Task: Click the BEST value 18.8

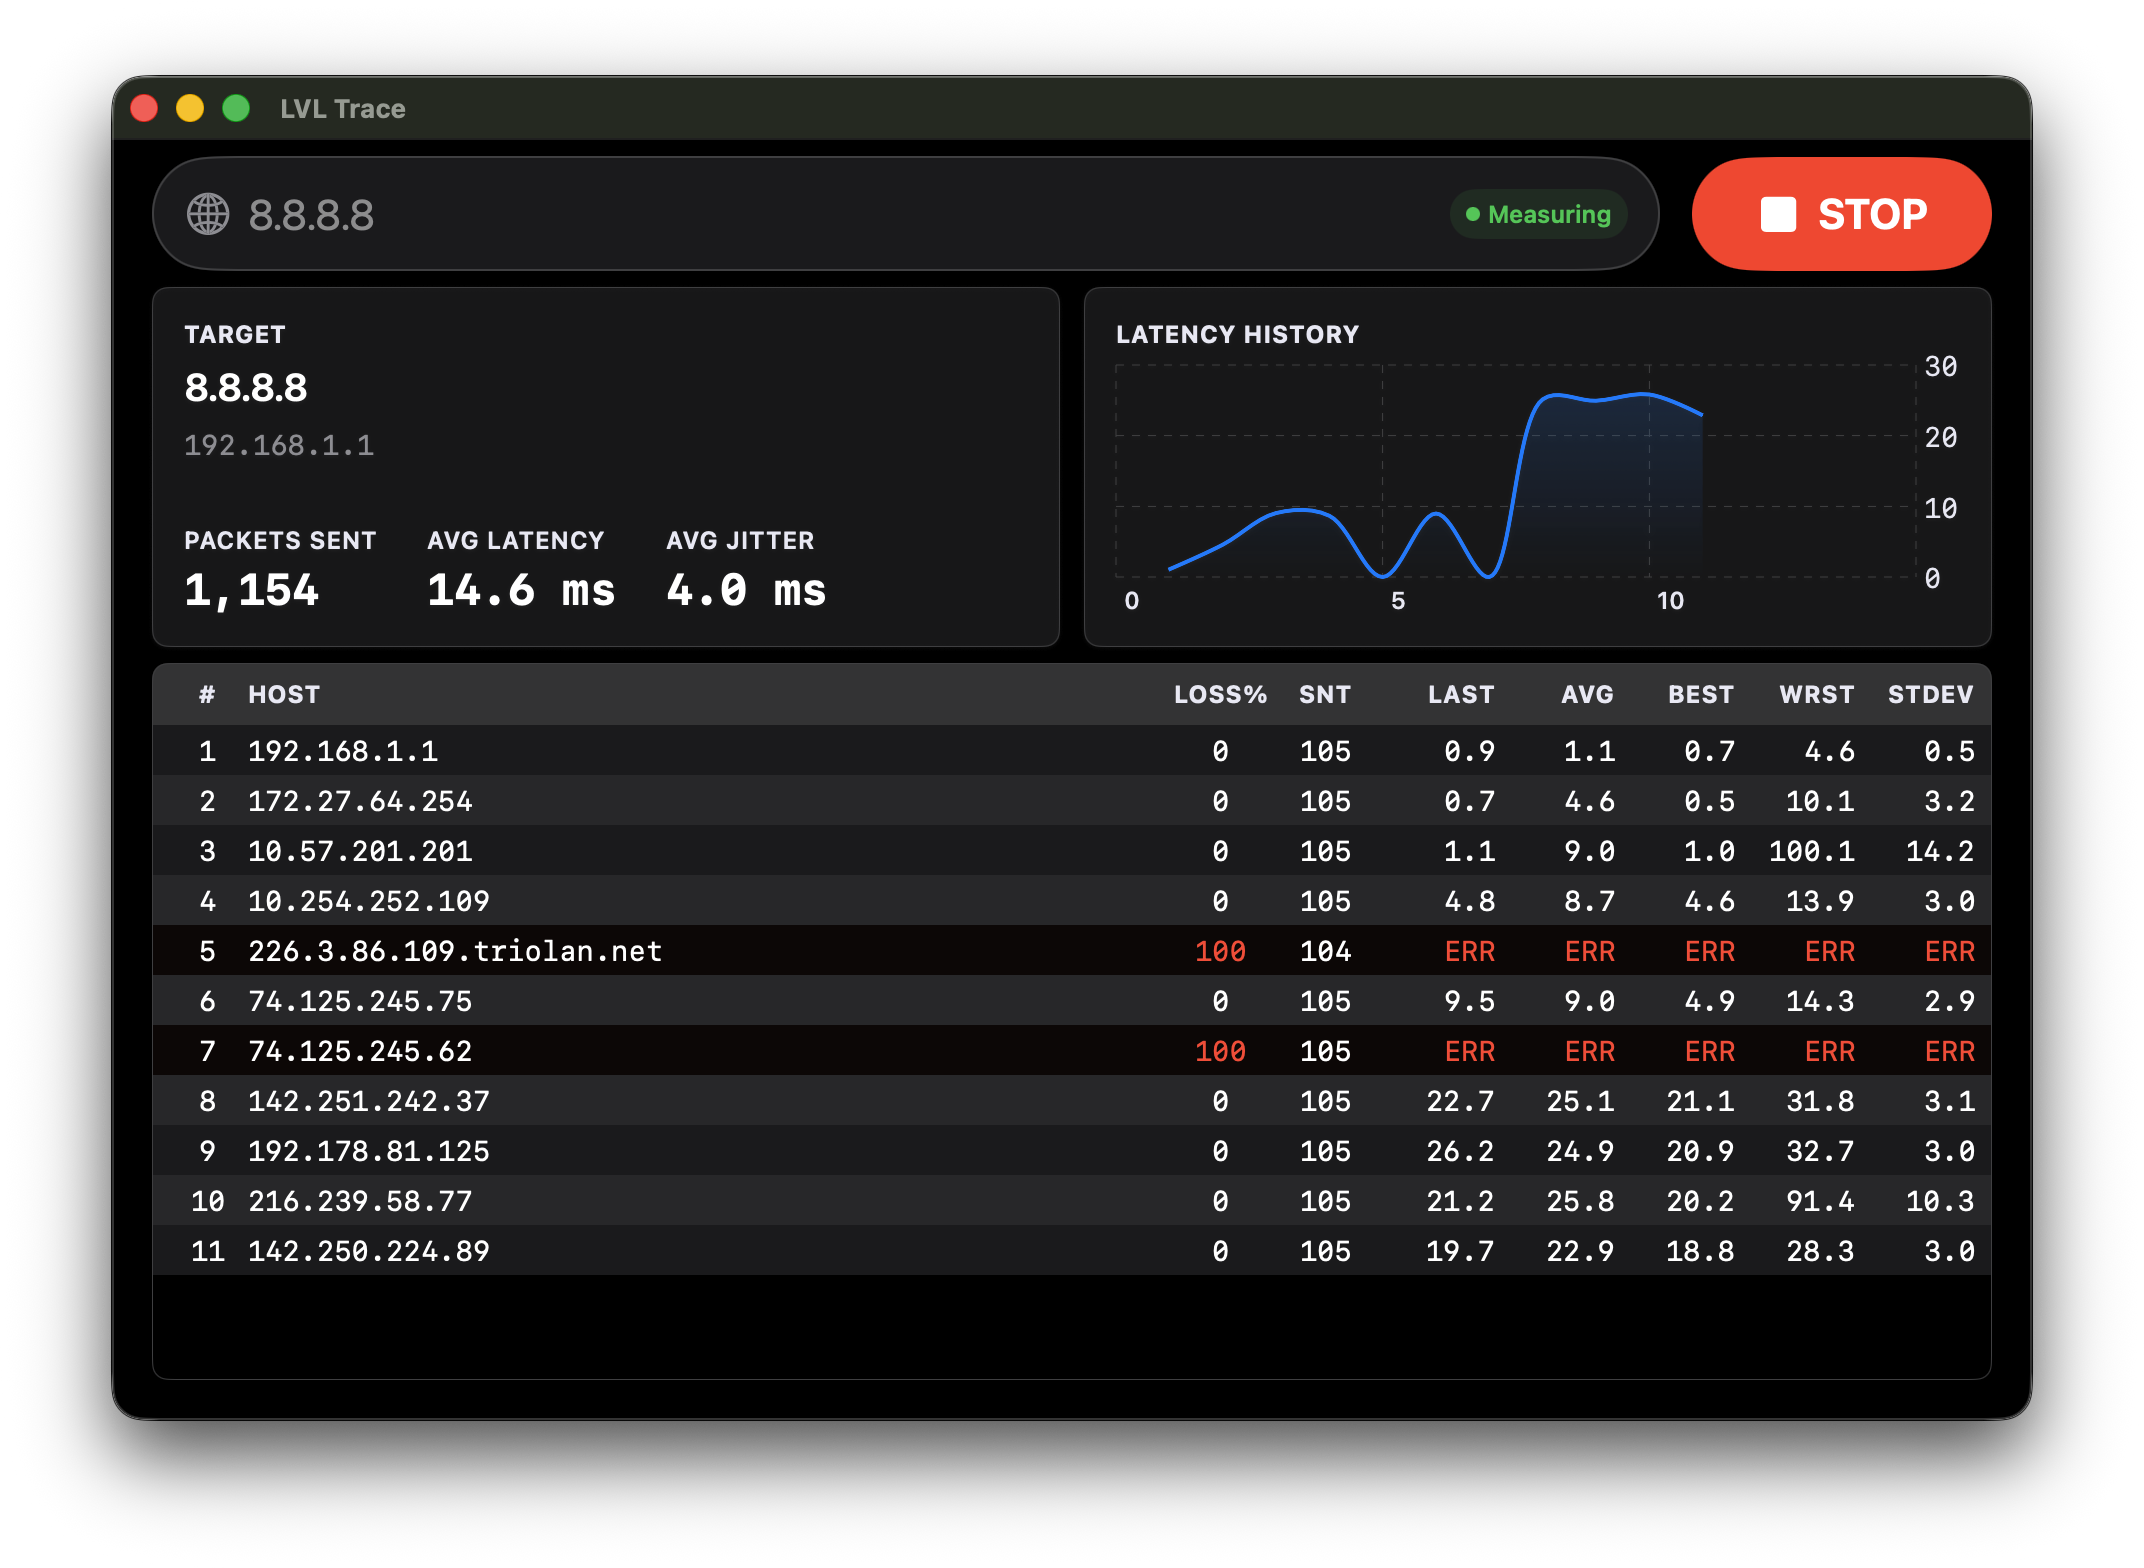Action: click(1700, 1251)
